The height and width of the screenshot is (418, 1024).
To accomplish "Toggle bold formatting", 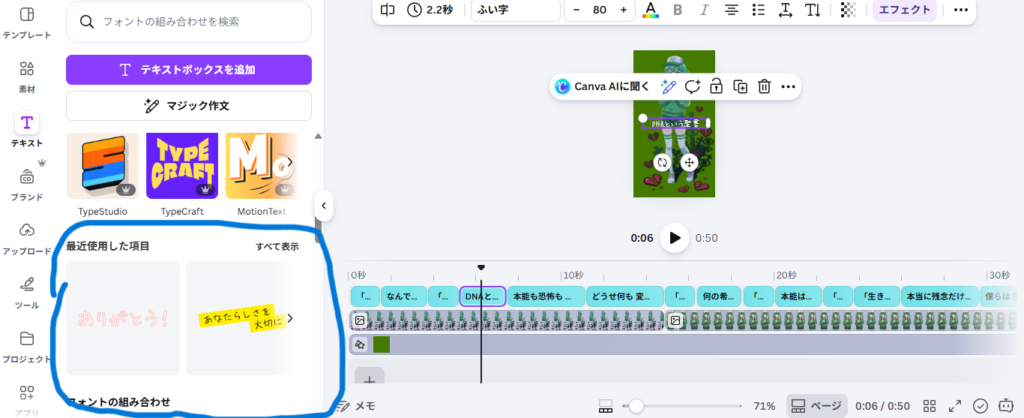I will (x=678, y=10).
